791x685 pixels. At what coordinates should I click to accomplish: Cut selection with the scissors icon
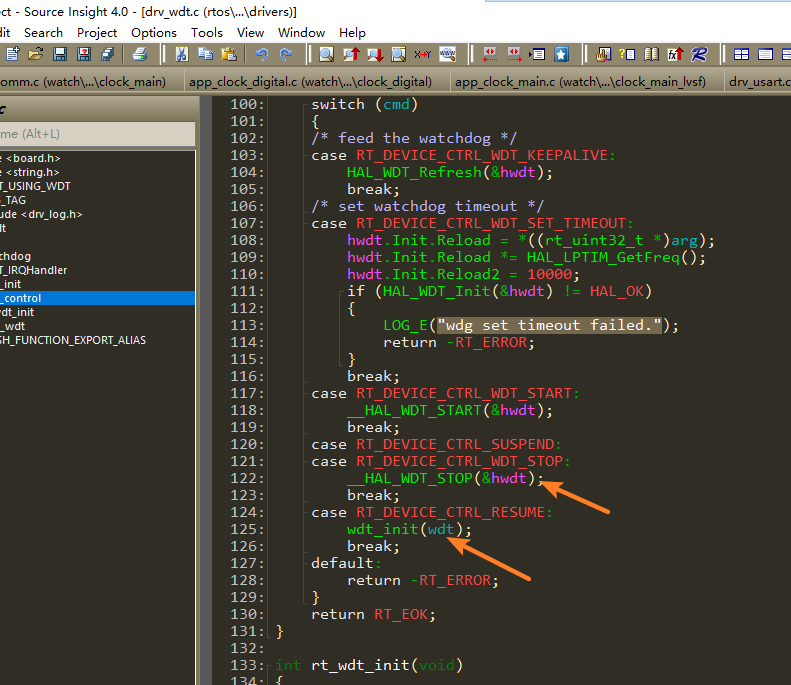[182, 54]
